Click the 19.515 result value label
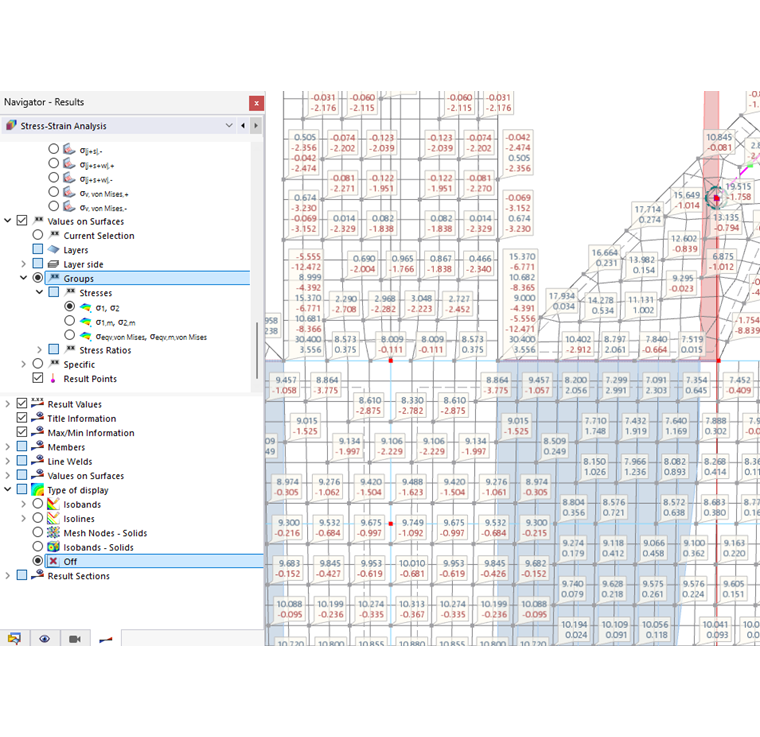 tap(738, 187)
